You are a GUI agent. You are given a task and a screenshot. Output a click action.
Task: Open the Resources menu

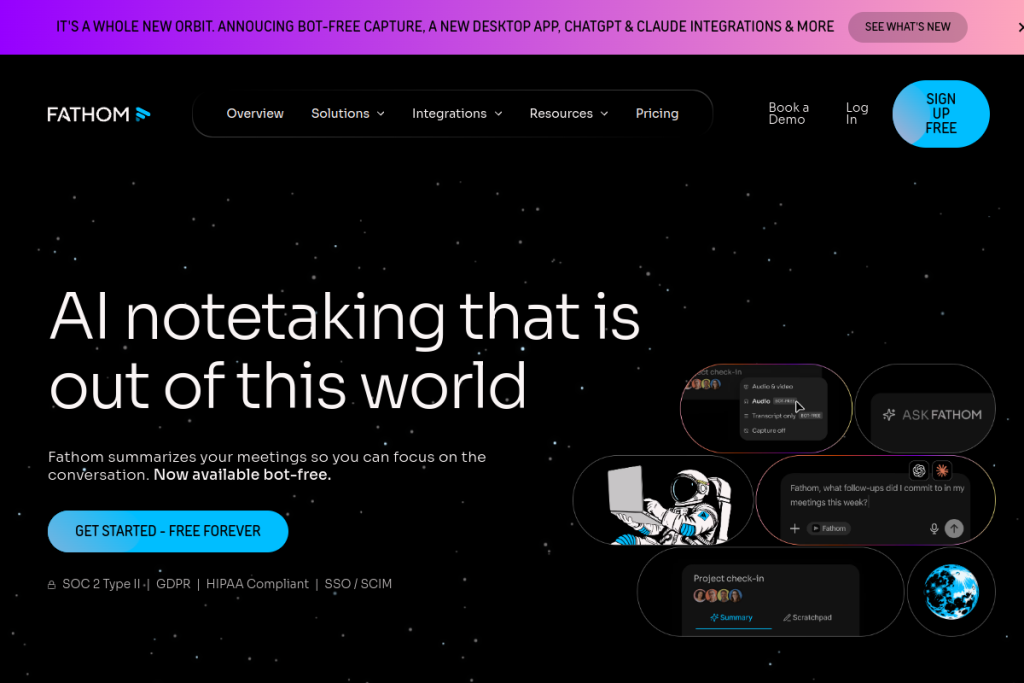tap(568, 114)
